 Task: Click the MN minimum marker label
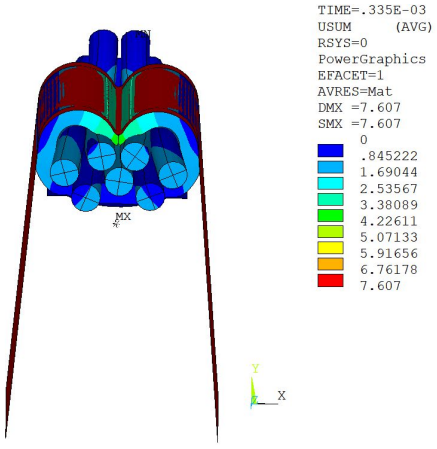(x=143, y=34)
